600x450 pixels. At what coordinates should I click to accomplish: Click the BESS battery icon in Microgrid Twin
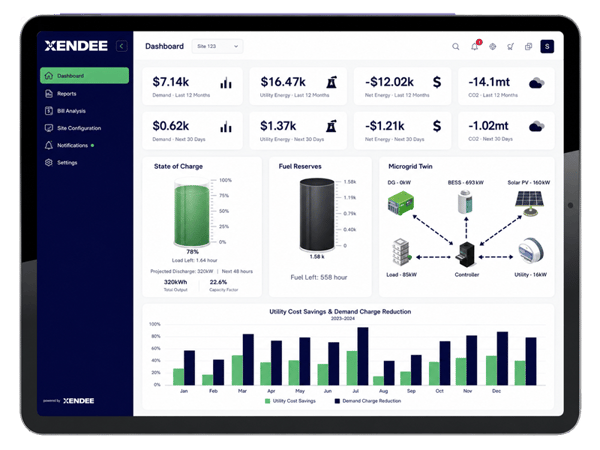pos(465,201)
